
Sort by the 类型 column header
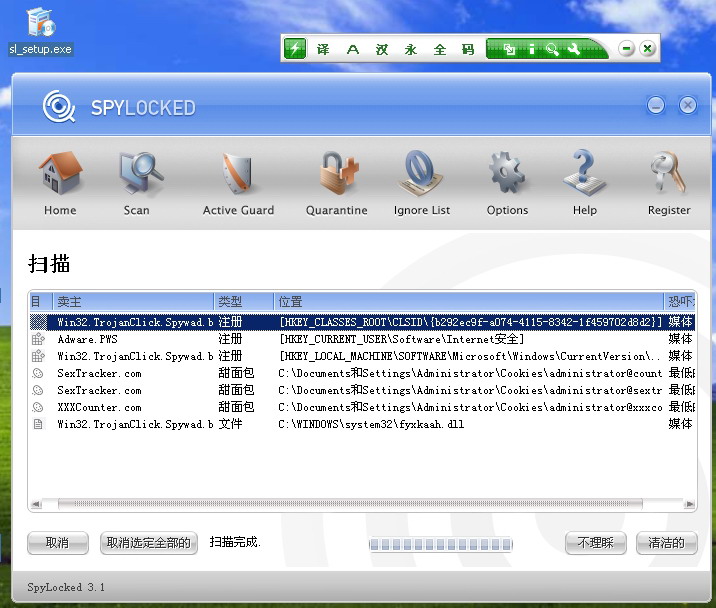click(244, 301)
